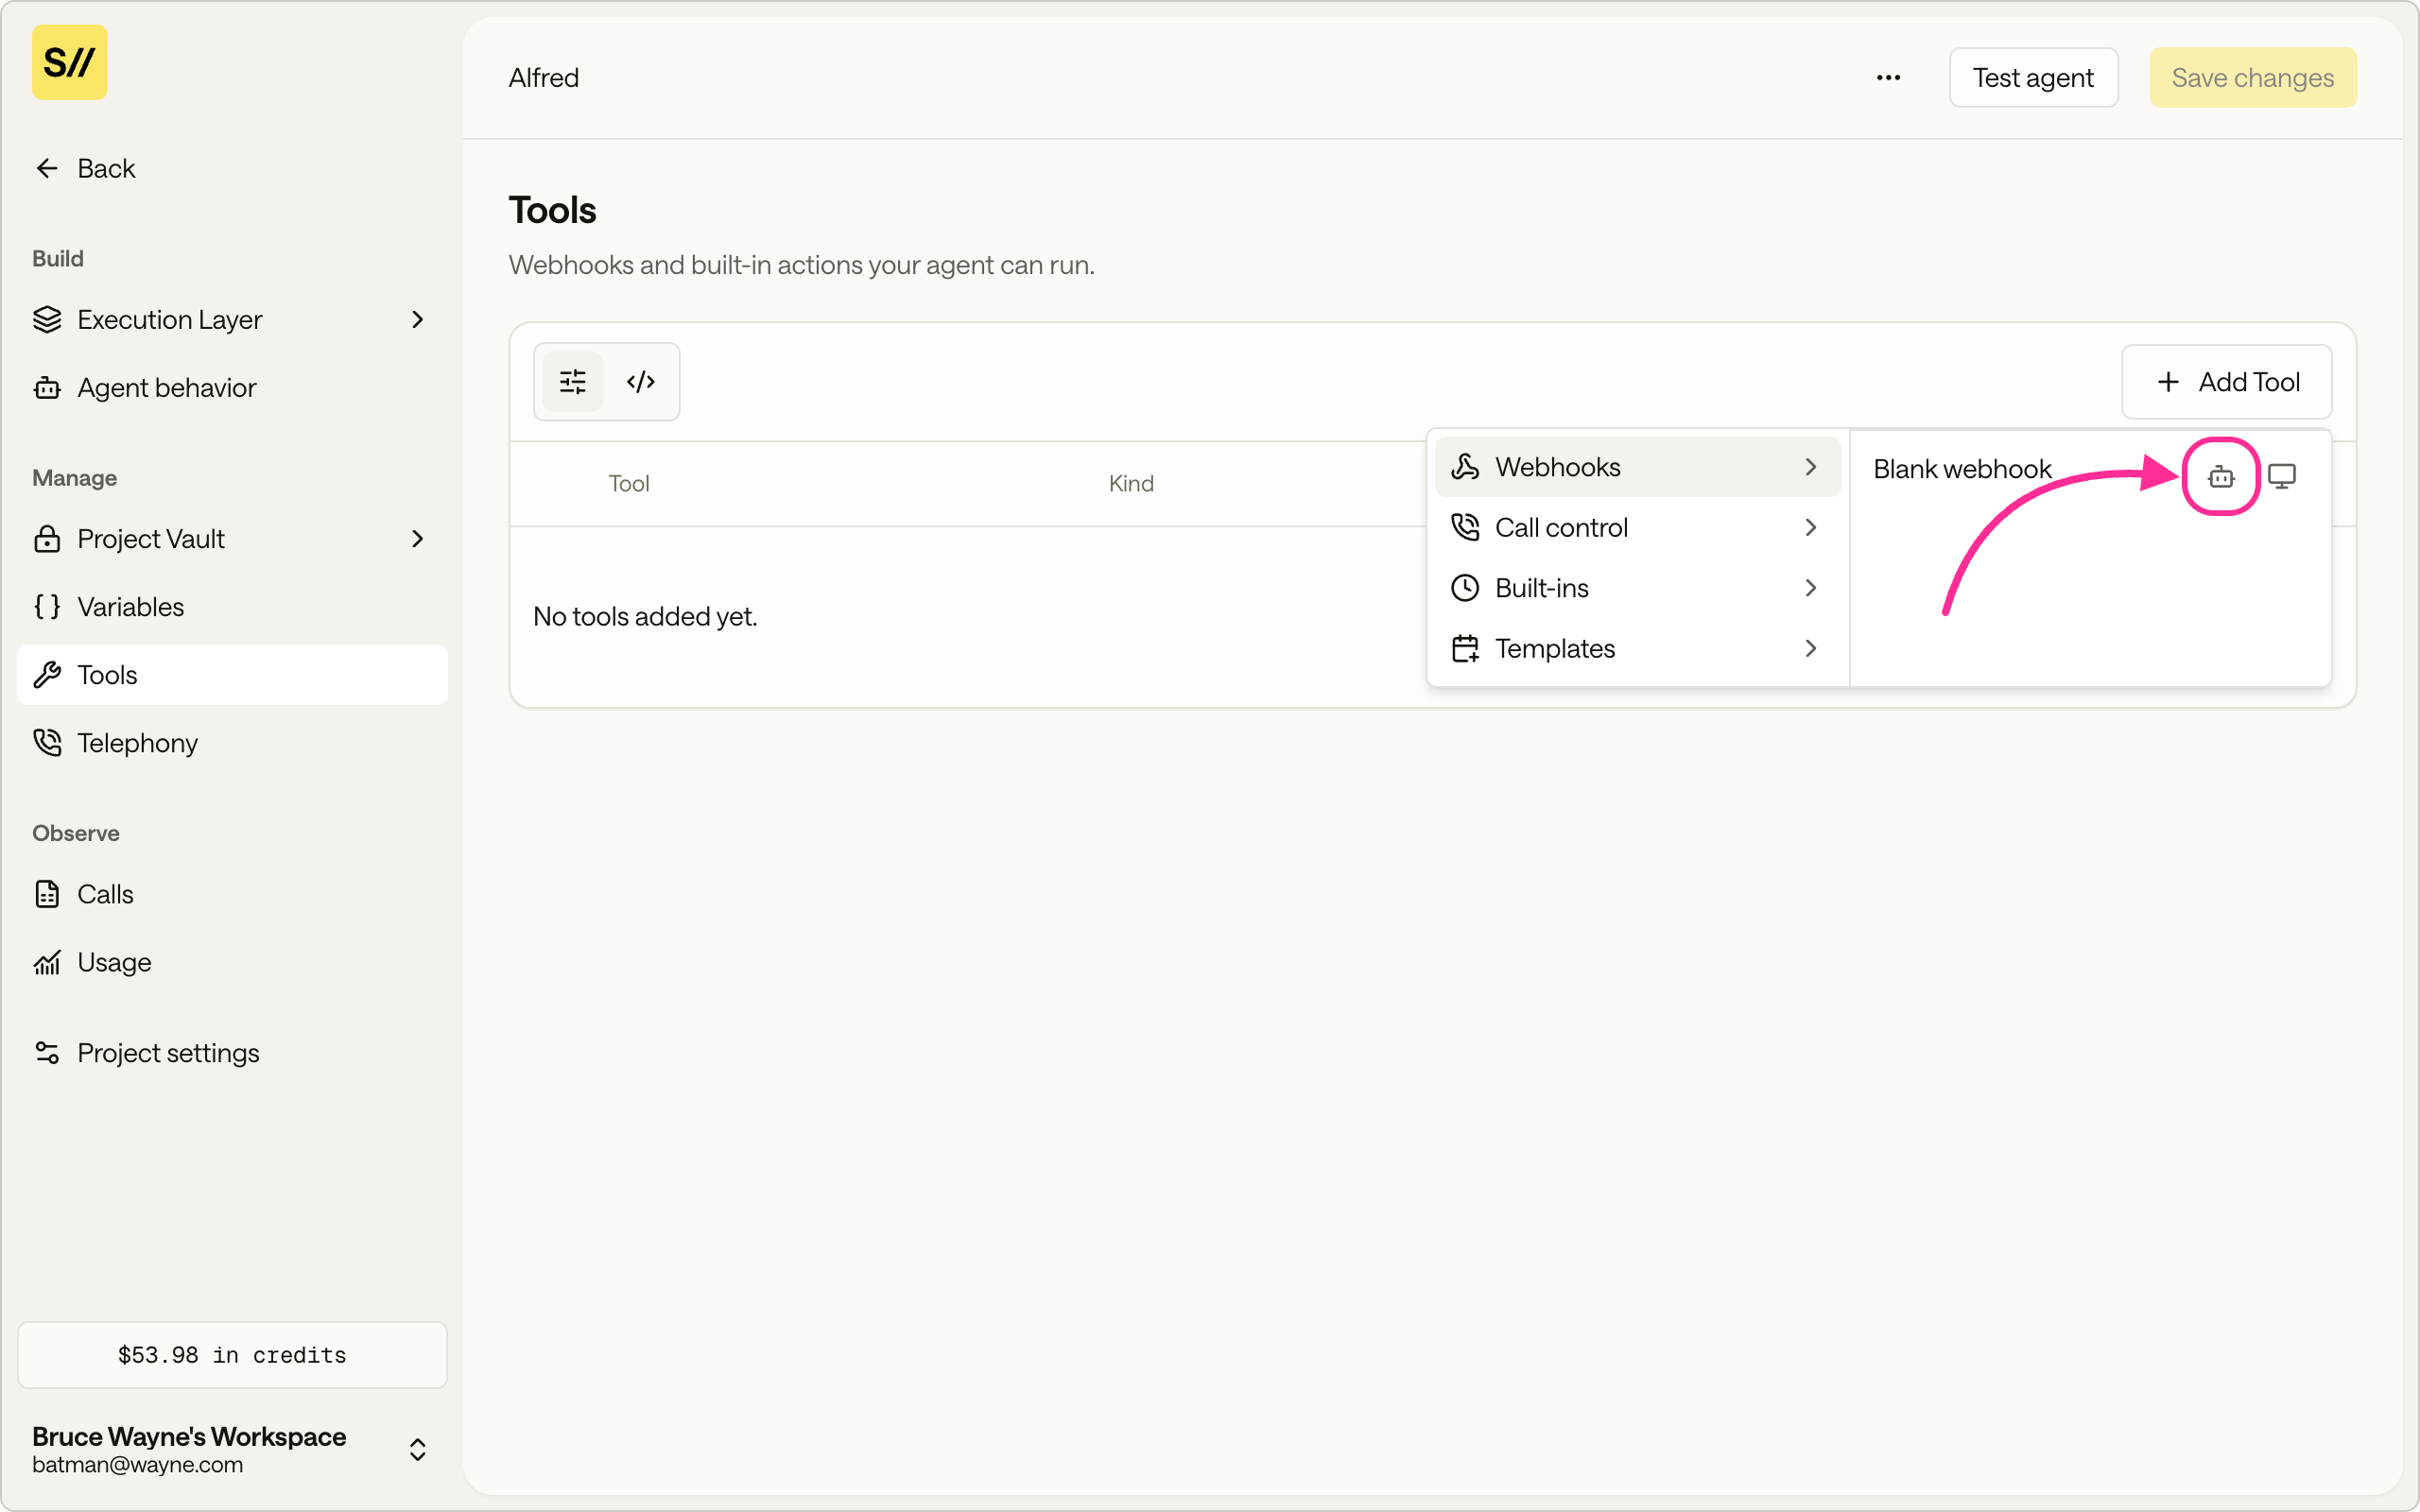This screenshot has width=2420, height=1512.
Task: Open the workspace switcher chevrons
Action: [x=418, y=1450]
